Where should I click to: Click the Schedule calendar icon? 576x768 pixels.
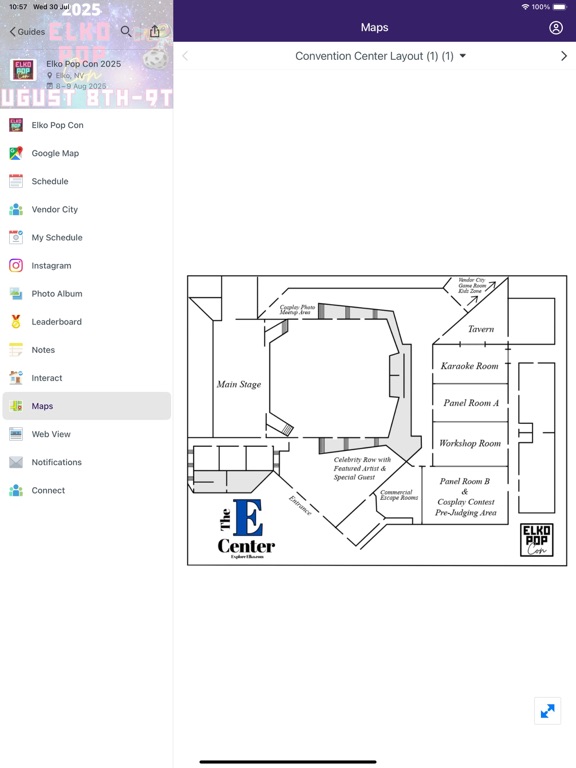click(16, 181)
